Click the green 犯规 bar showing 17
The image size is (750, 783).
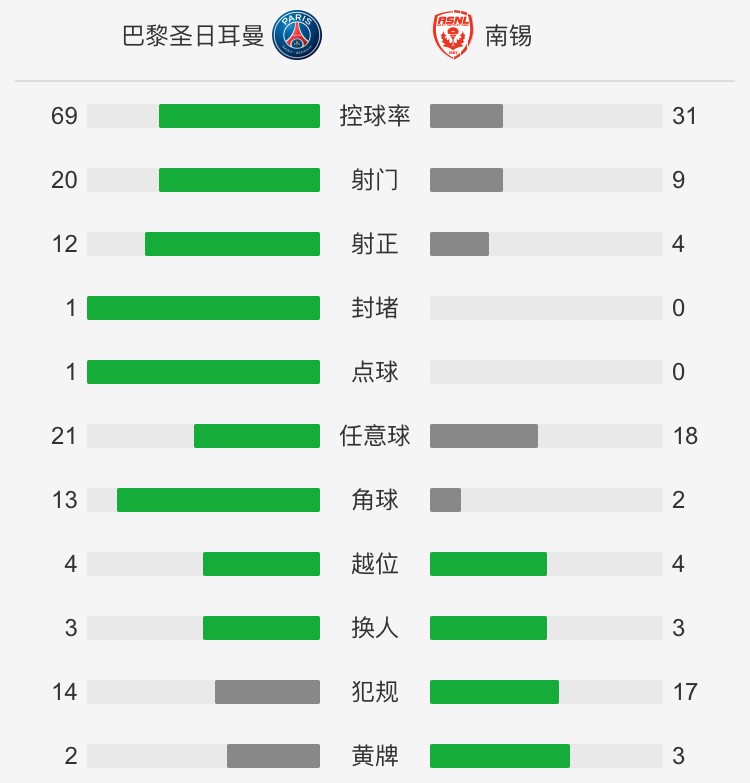pyautogui.click(x=494, y=692)
